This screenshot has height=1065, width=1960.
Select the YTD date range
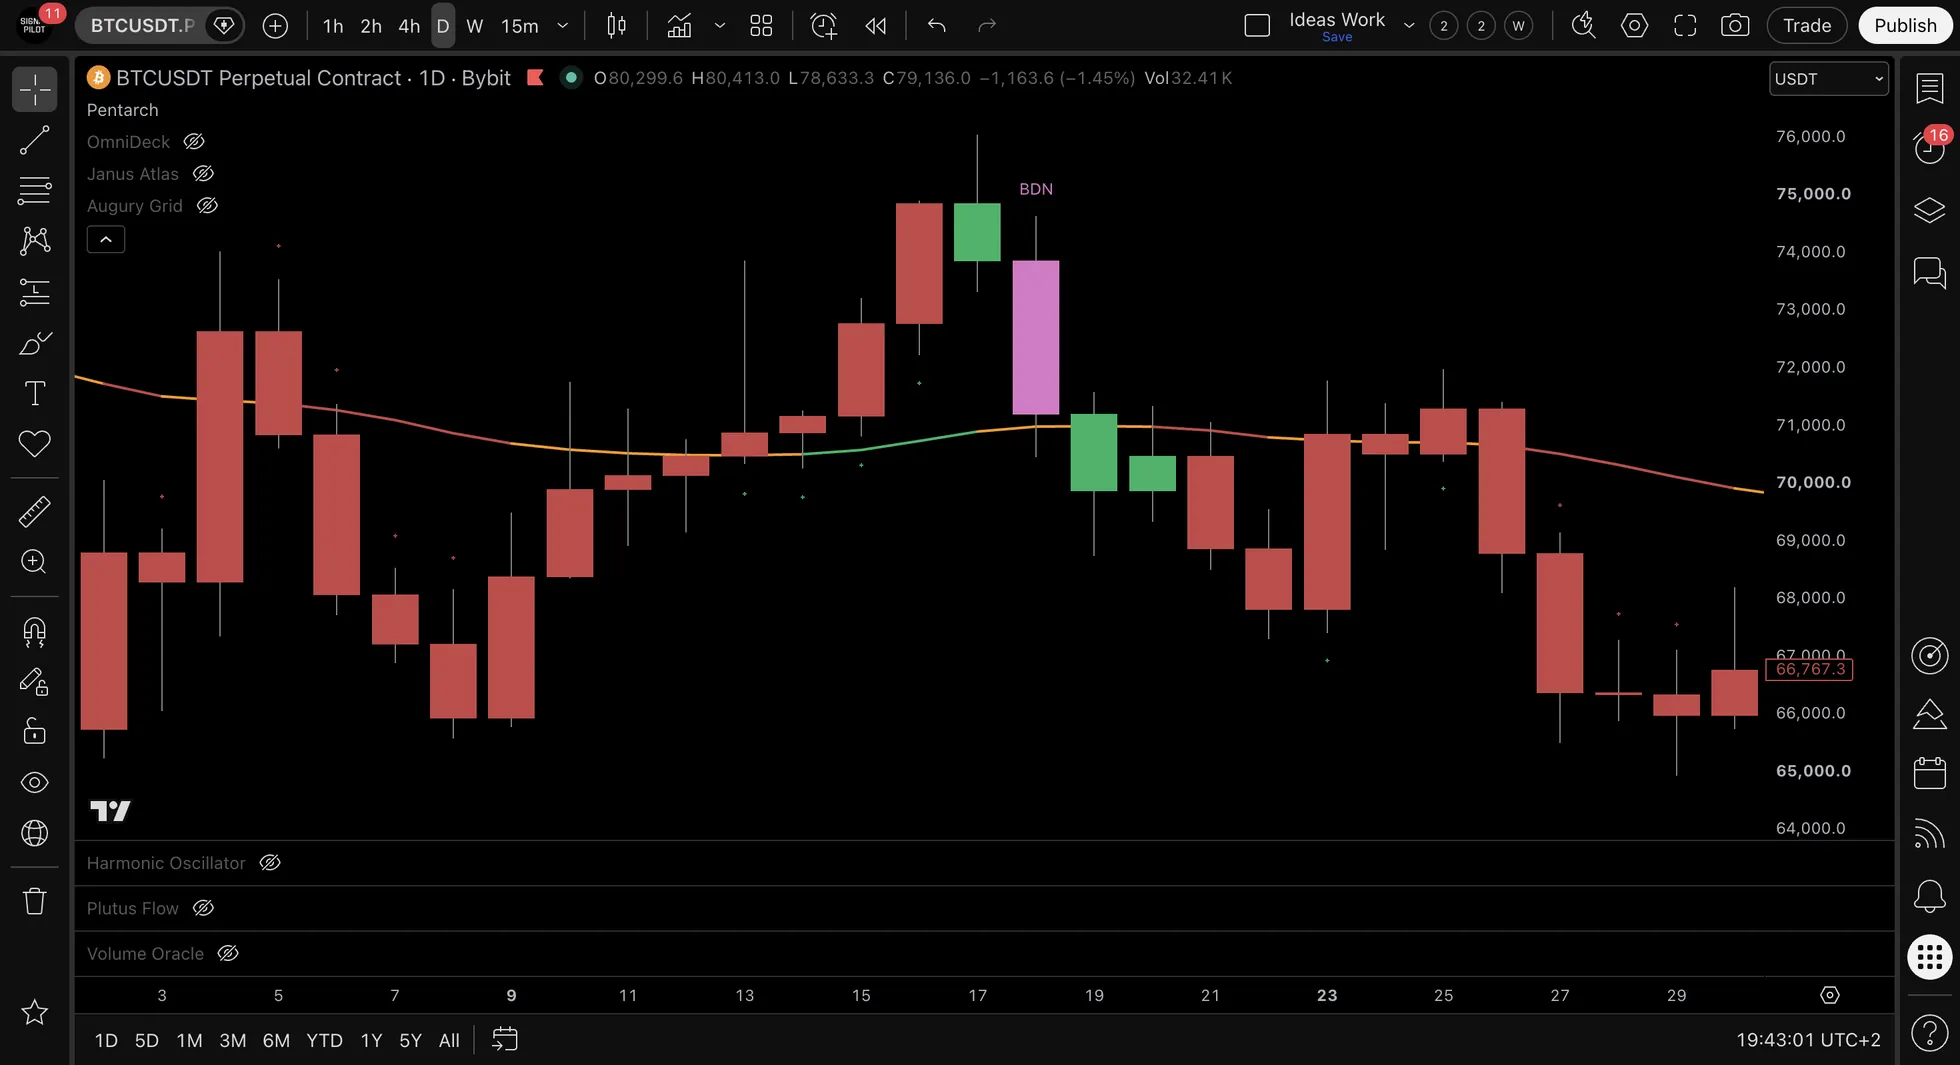point(324,1040)
